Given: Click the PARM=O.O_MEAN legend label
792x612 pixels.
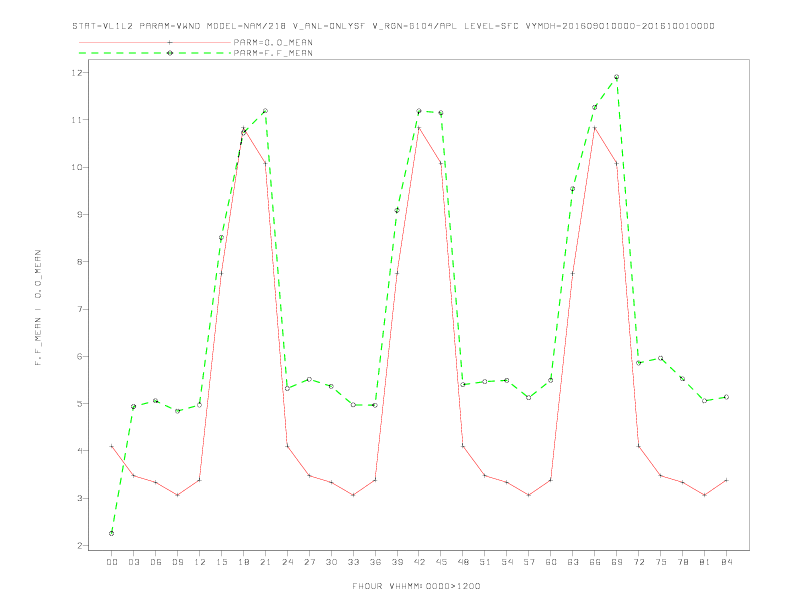Looking at the screenshot, I should point(273,42).
